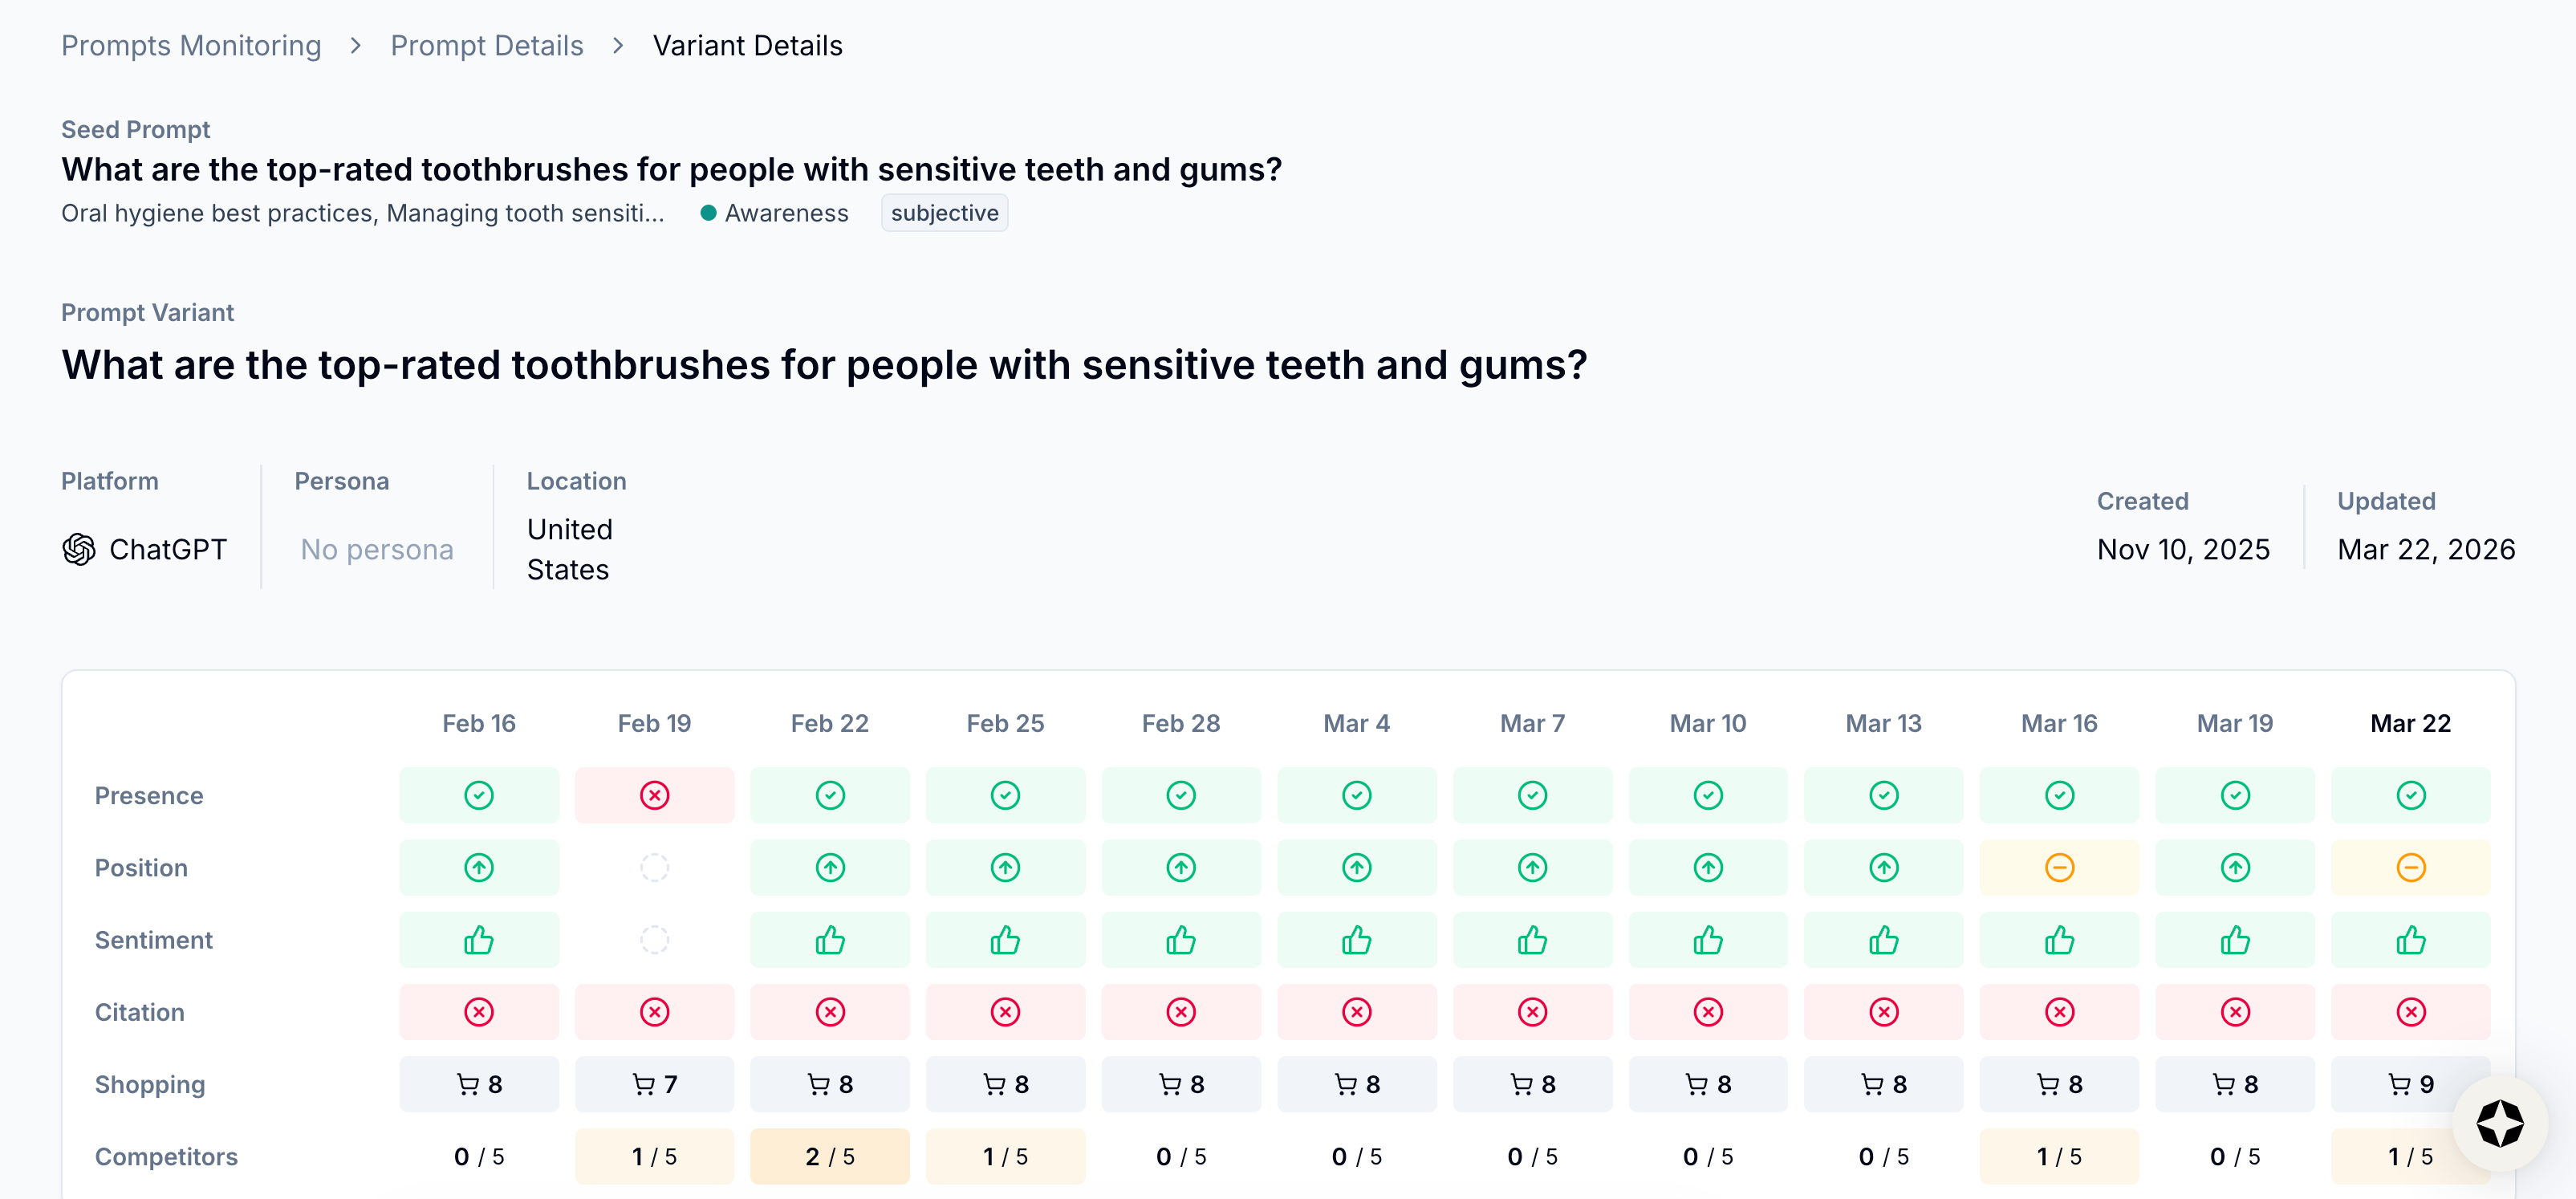2576x1199 pixels.
Task: Click the Feb 19 failed presence icon
Action: pos(654,795)
